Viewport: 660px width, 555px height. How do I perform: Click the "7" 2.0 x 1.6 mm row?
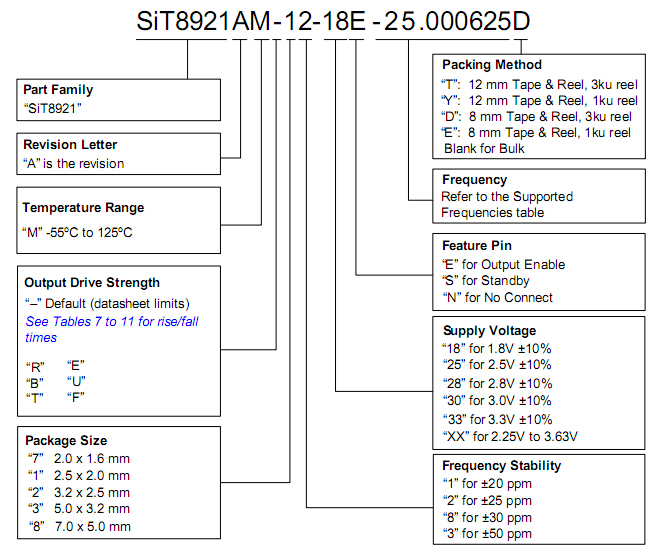click(x=79, y=458)
